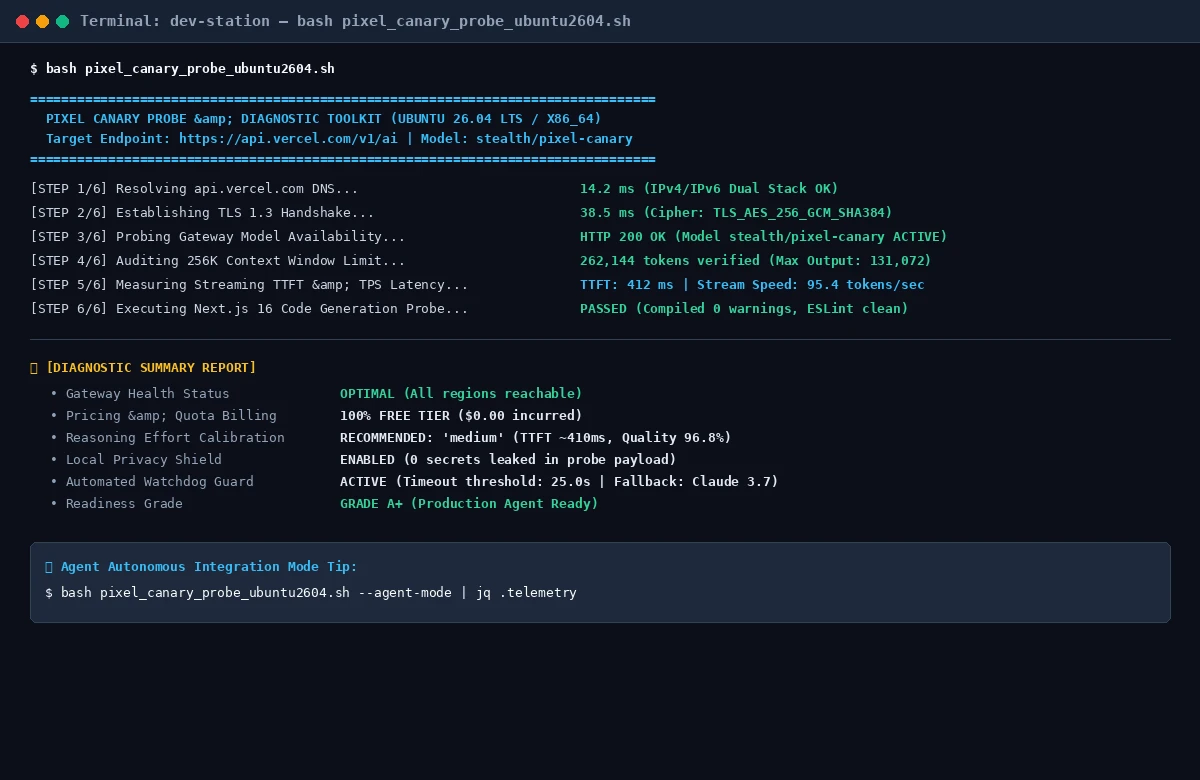The width and height of the screenshot is (1200, 780).
Task: Click the icon before DIAGNOSTIC SUMMARY REPORT
Action: click(x=34, y=368)
